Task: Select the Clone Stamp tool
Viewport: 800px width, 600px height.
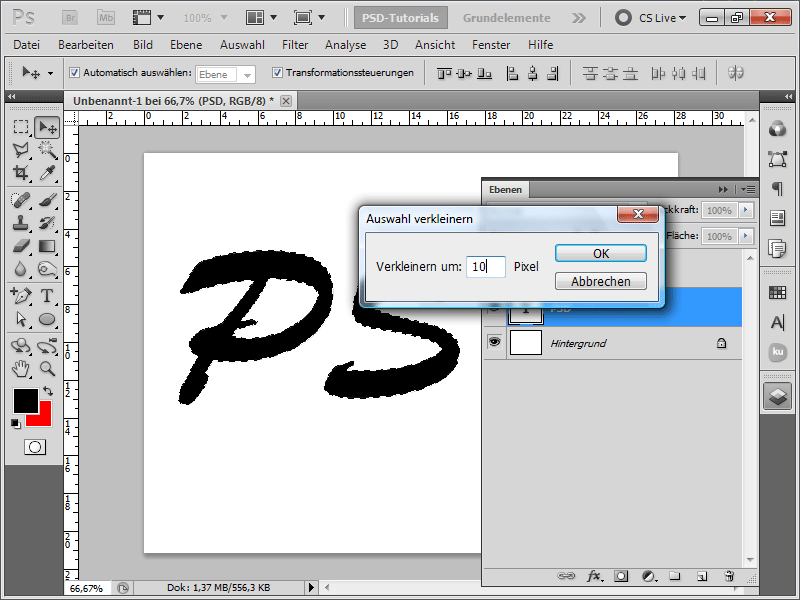Action: coord(20,223)
